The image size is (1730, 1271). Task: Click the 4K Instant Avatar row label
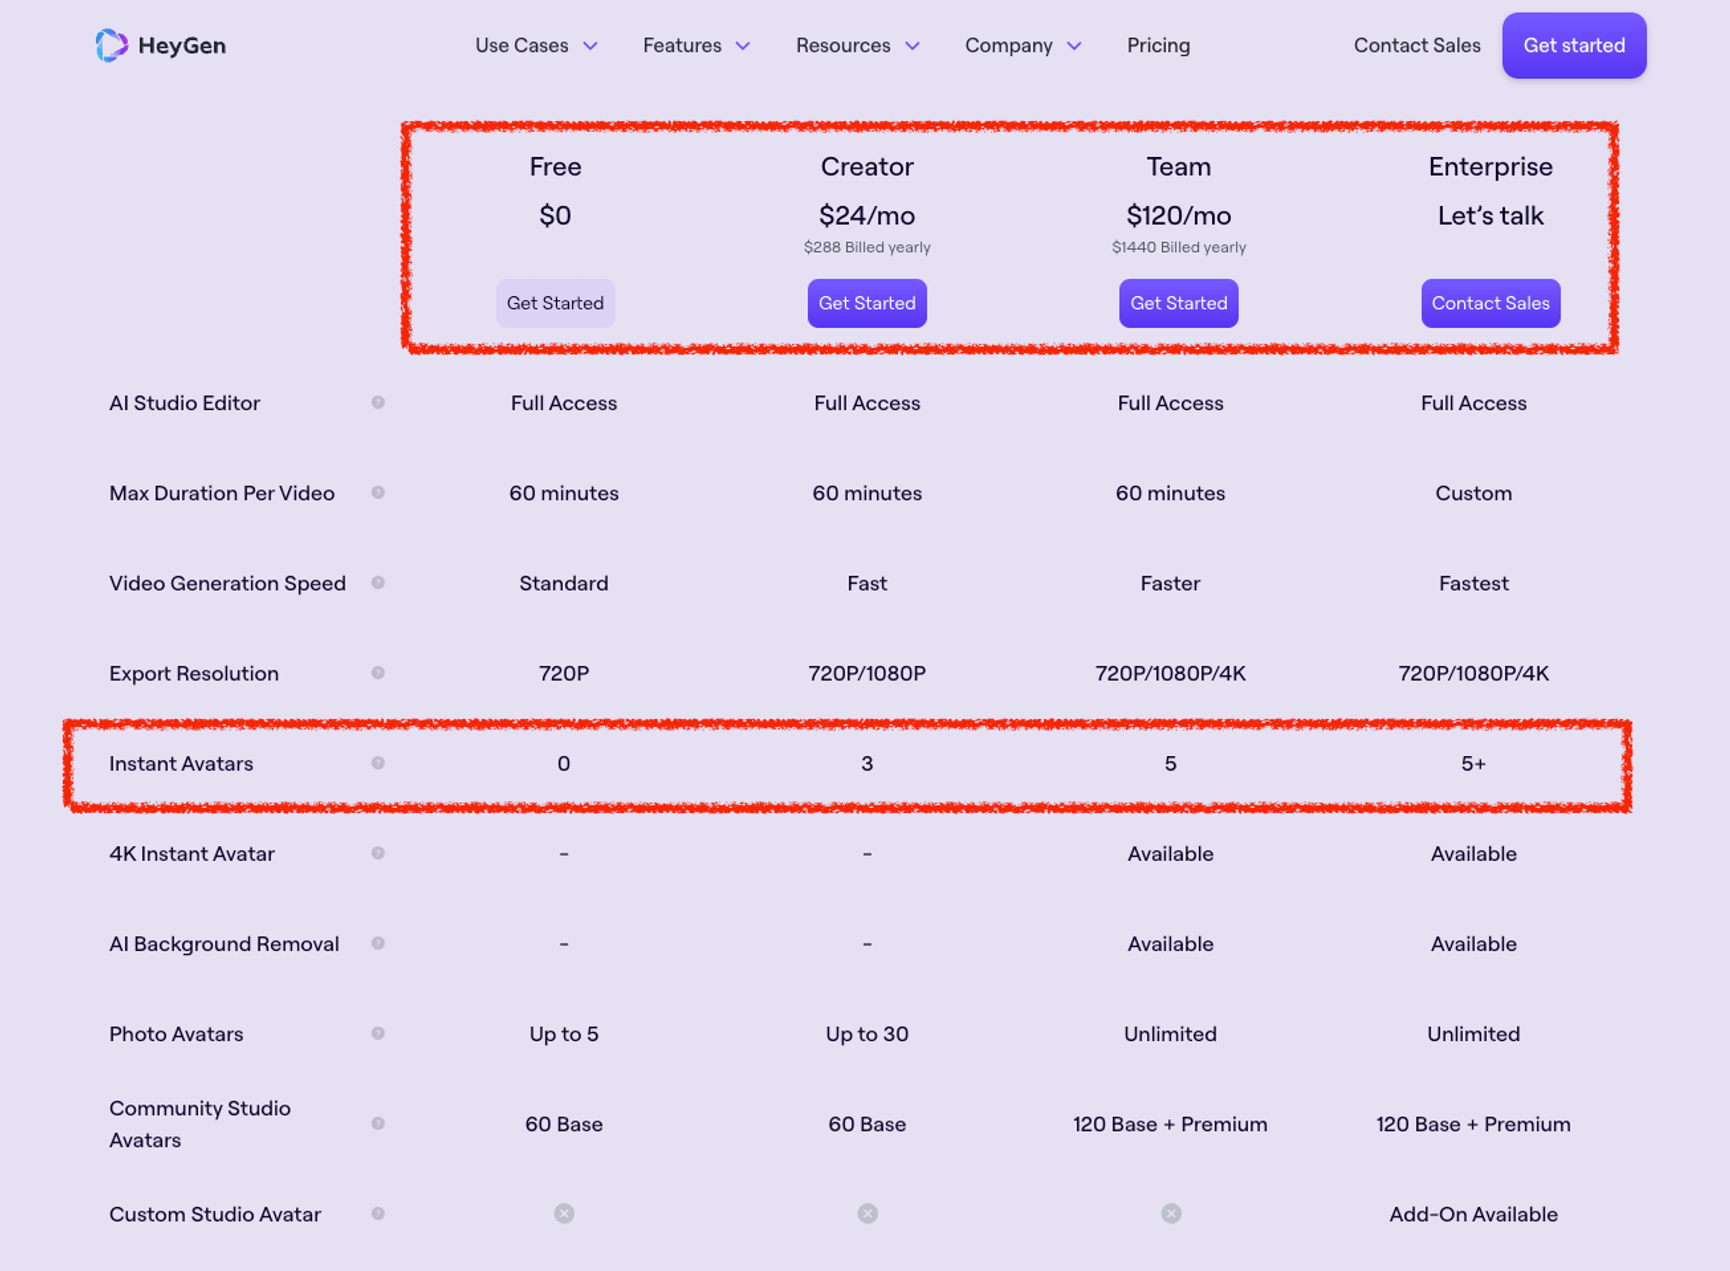point(192,853)
